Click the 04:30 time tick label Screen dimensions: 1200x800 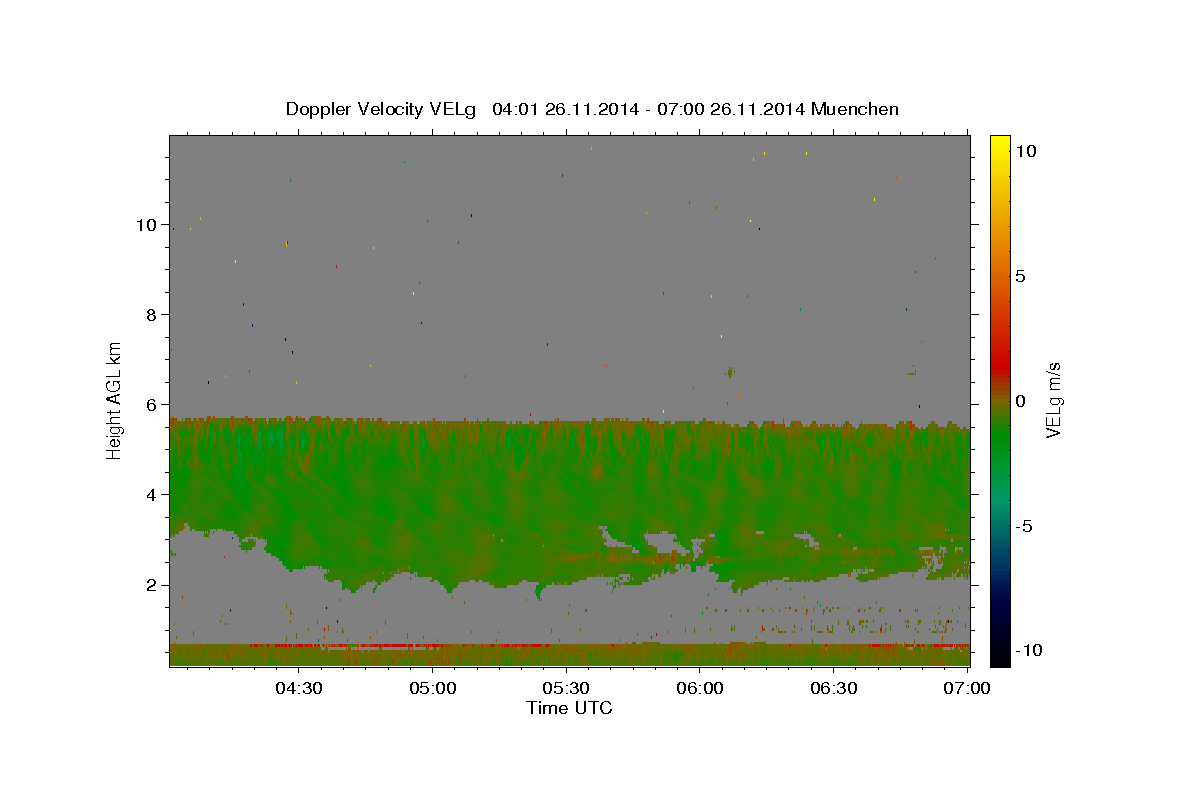(x=298, y=688)
